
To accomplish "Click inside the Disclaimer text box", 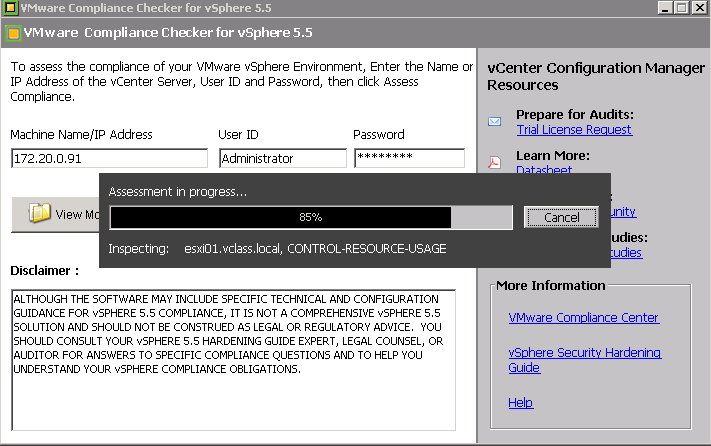I will click(x=234, y=360).
